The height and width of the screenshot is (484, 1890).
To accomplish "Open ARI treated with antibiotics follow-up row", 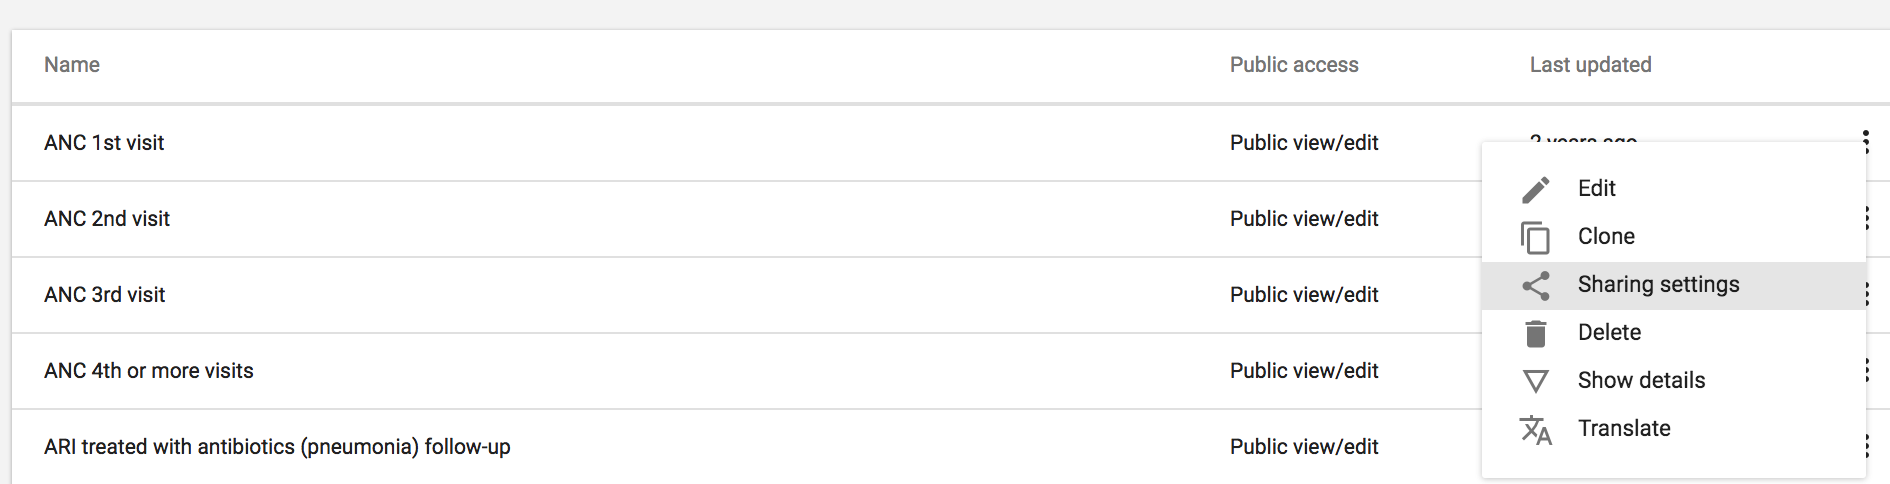I will (277, 447).
